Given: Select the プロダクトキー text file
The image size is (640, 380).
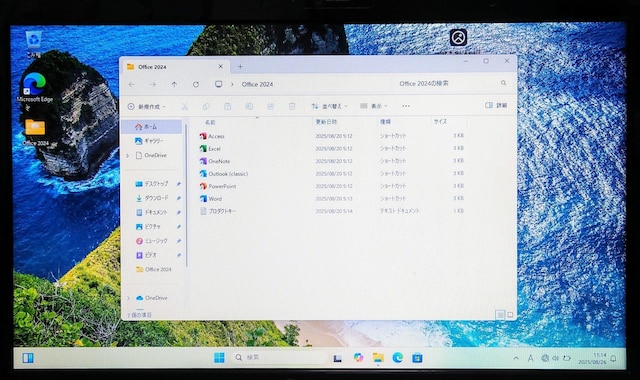Looking at the screenshot, I should point(218,211).
